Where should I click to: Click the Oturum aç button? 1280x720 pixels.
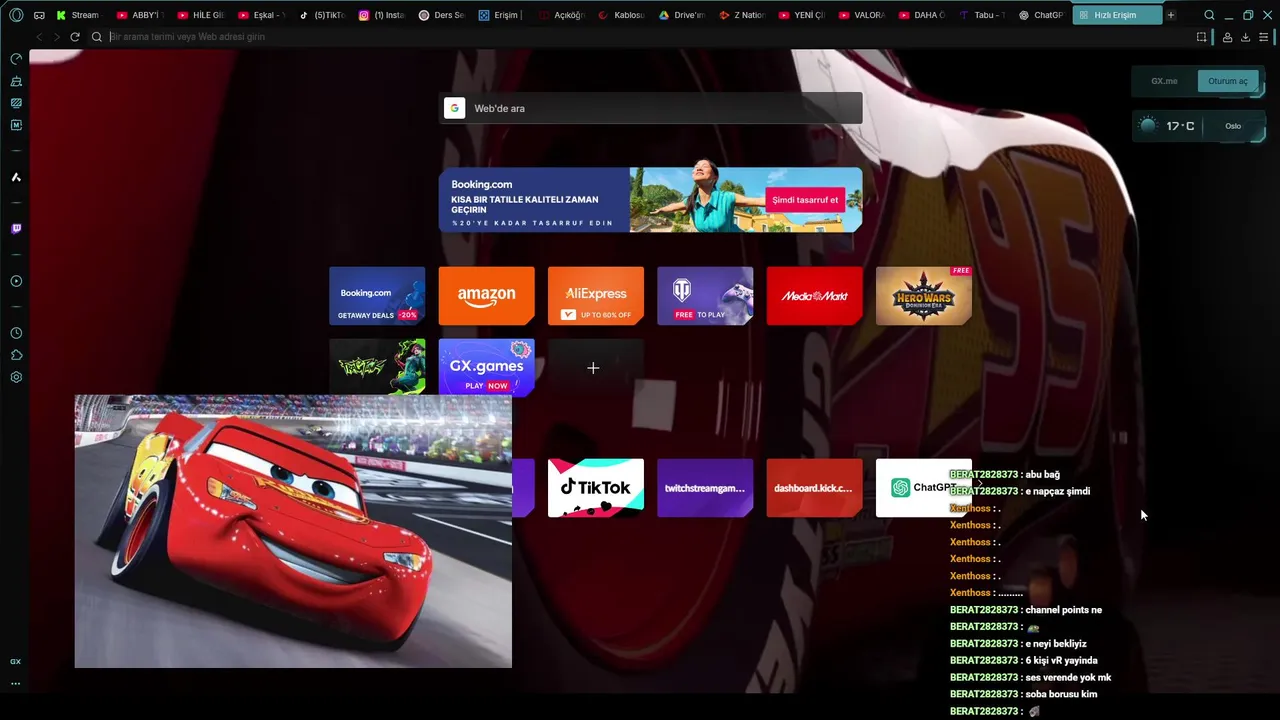(x=1228, y=81)
